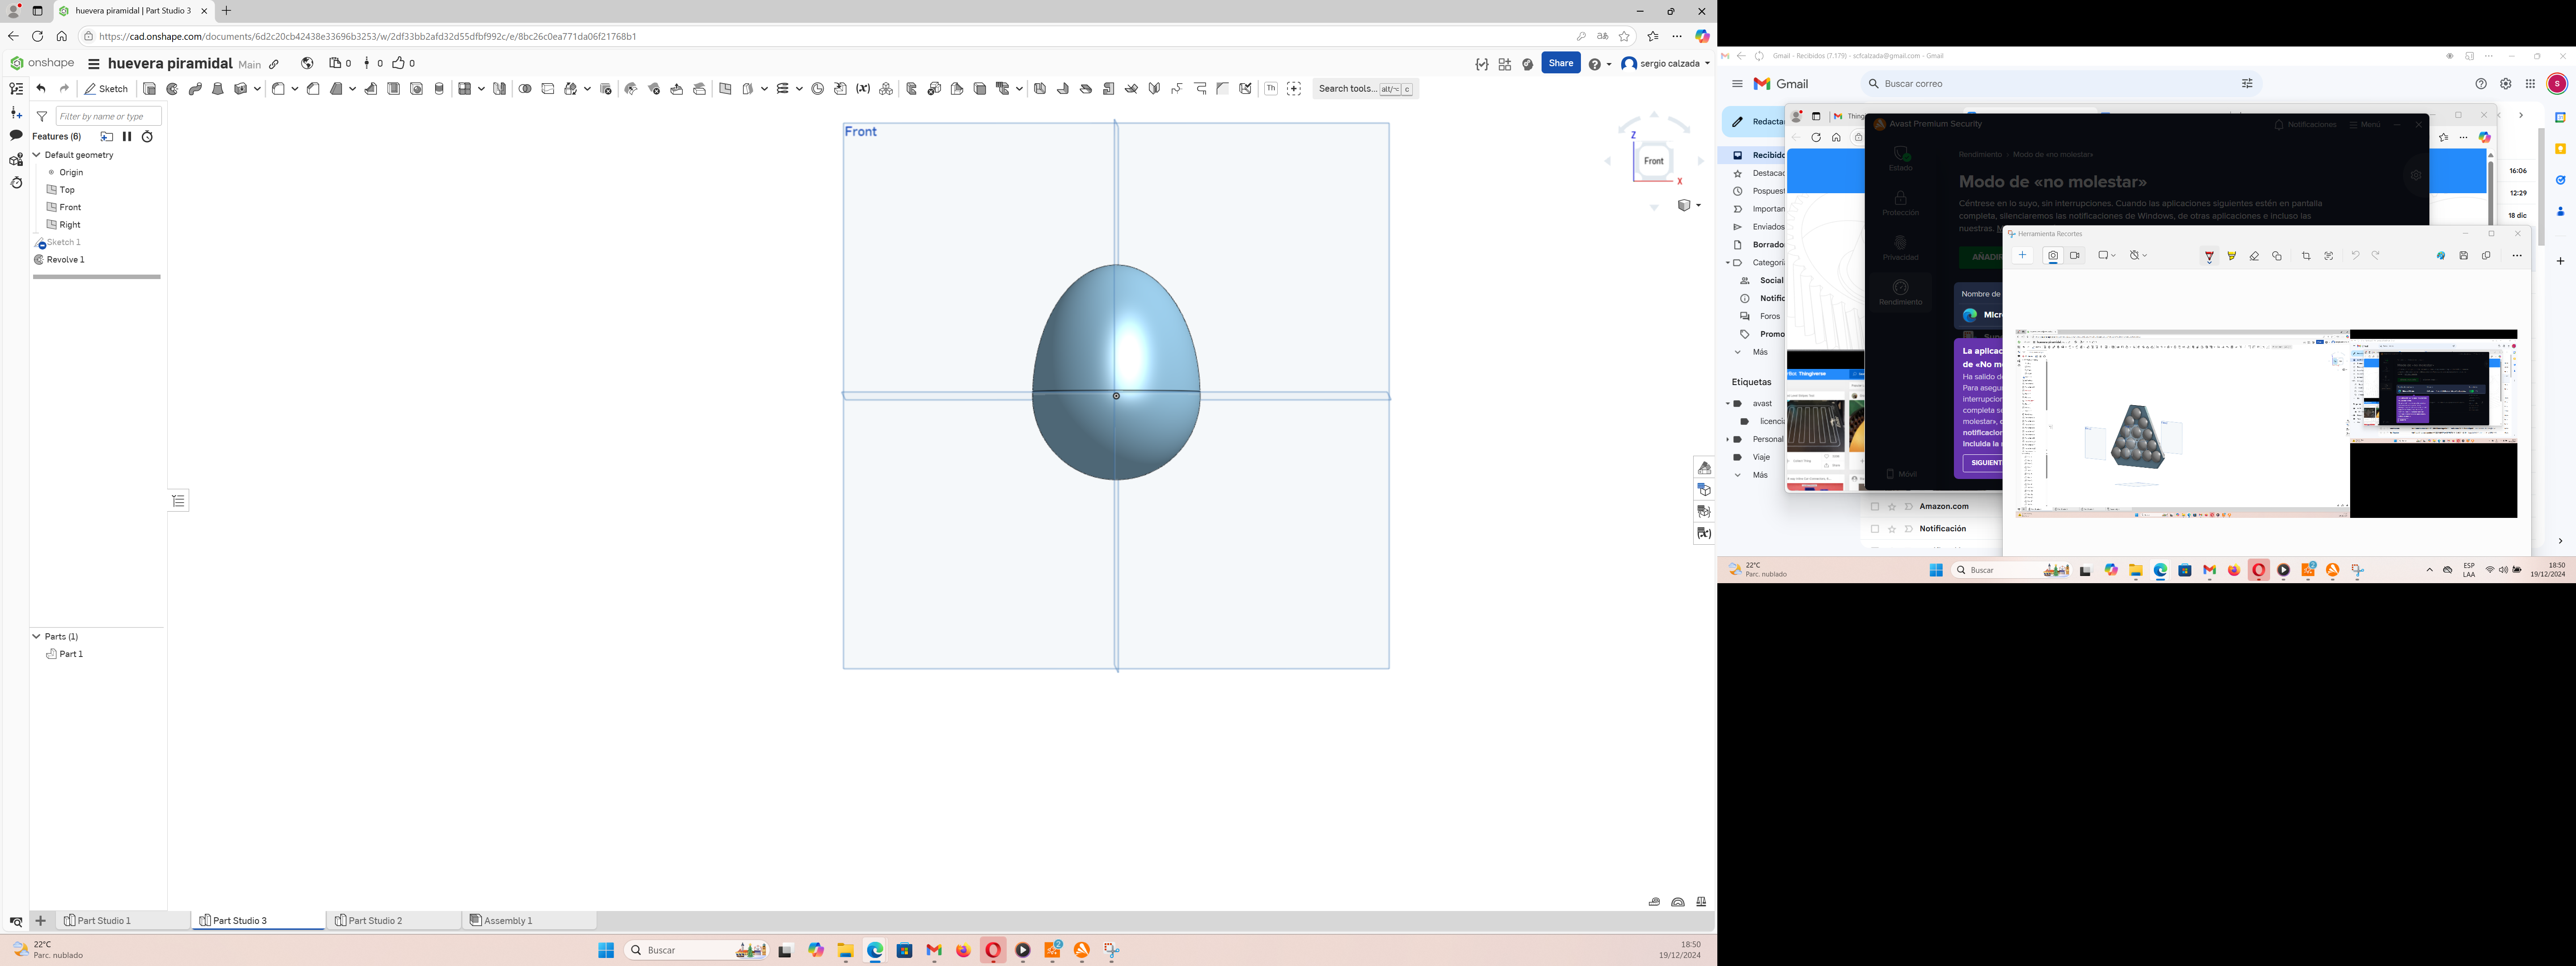Pause feature regeneration with the pause icon
The width and height of the screenshot is (2576, 966).
[x=127, y=136]
